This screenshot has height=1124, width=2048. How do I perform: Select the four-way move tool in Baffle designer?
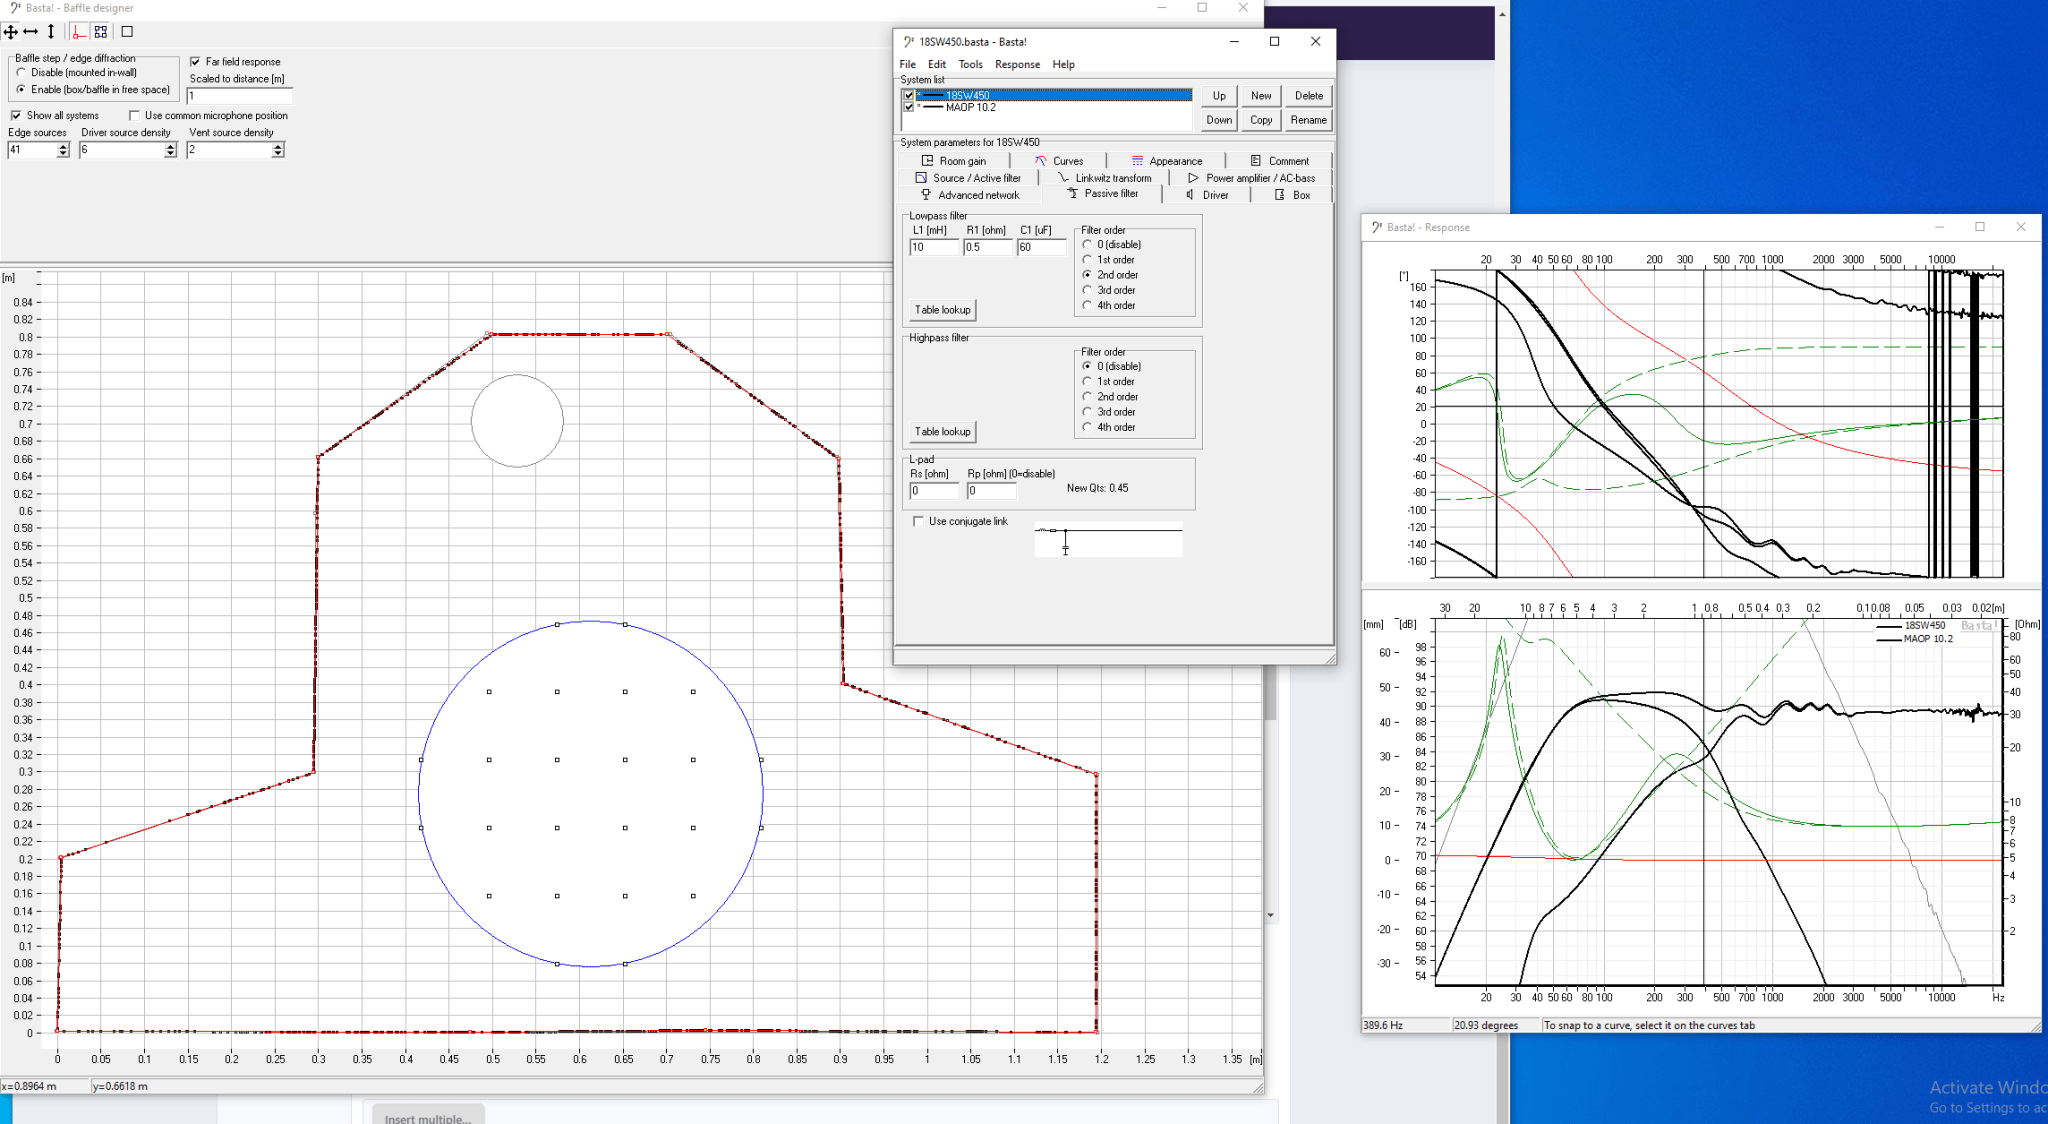tap(11, 32)
